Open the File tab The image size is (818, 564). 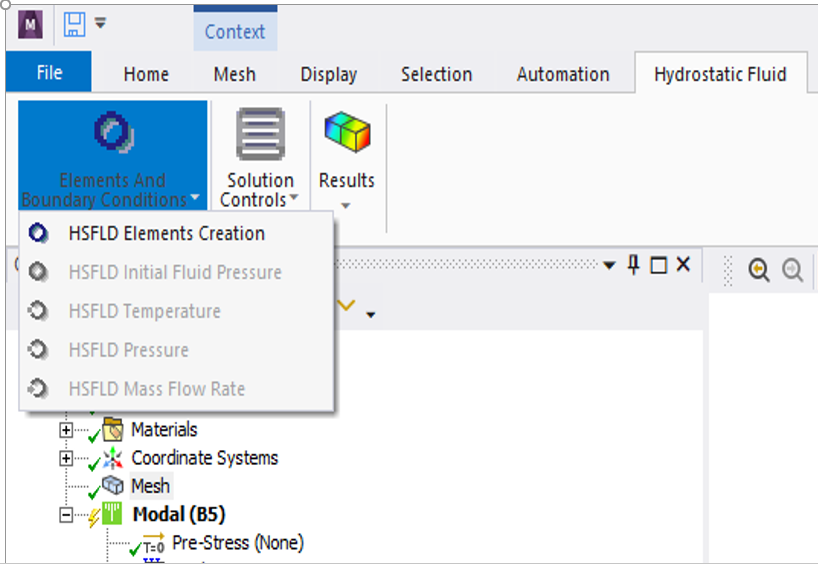click(x=49, y=72)
